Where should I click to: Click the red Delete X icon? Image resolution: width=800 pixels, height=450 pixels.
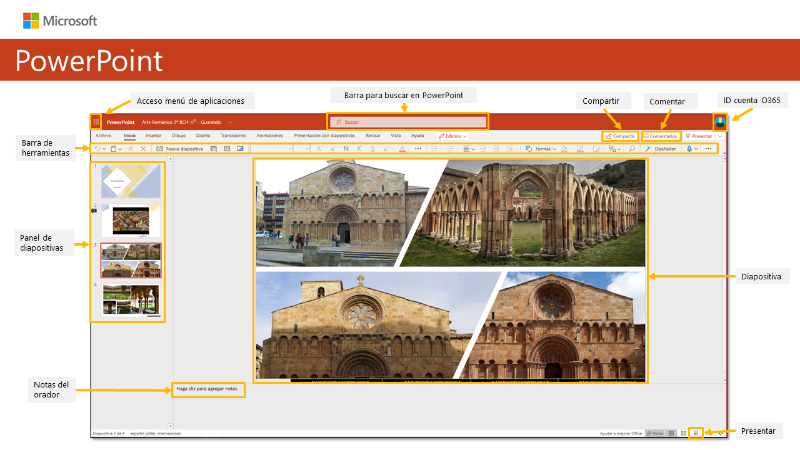tap(143, 148)
